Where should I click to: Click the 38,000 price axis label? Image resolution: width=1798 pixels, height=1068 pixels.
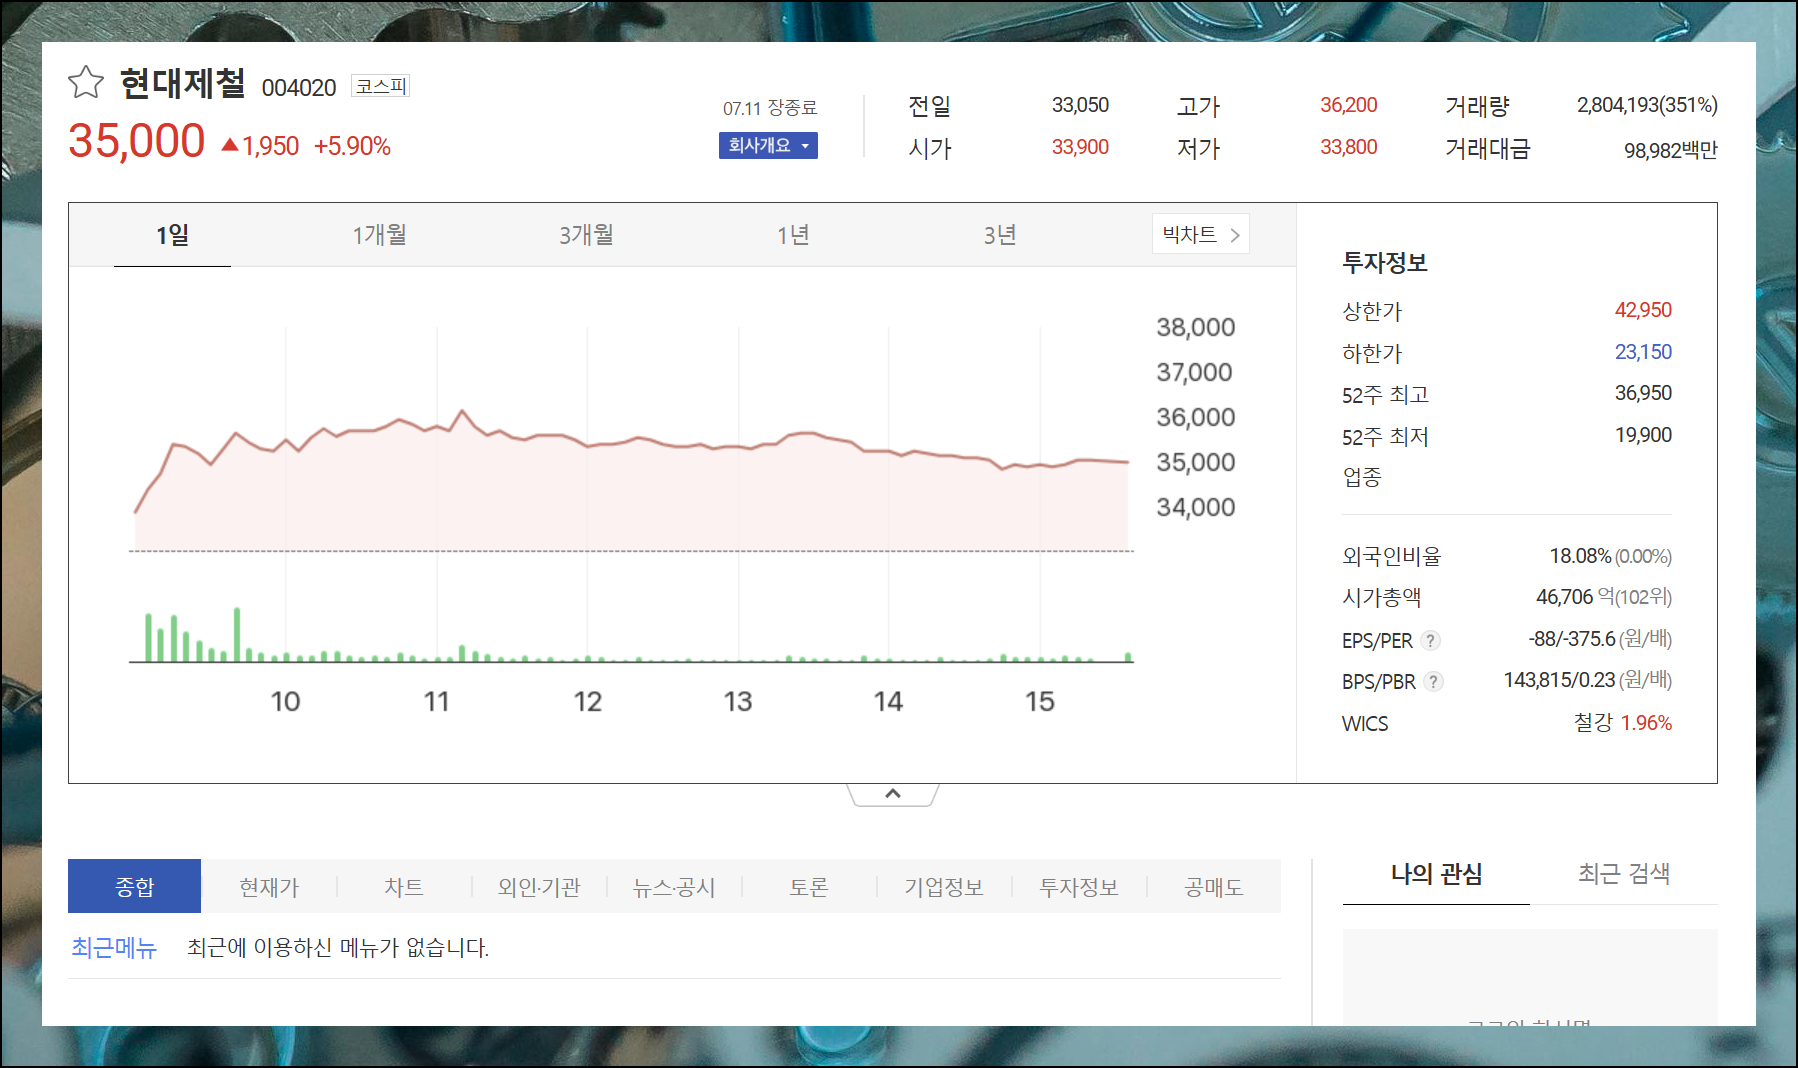(1195, 327)
